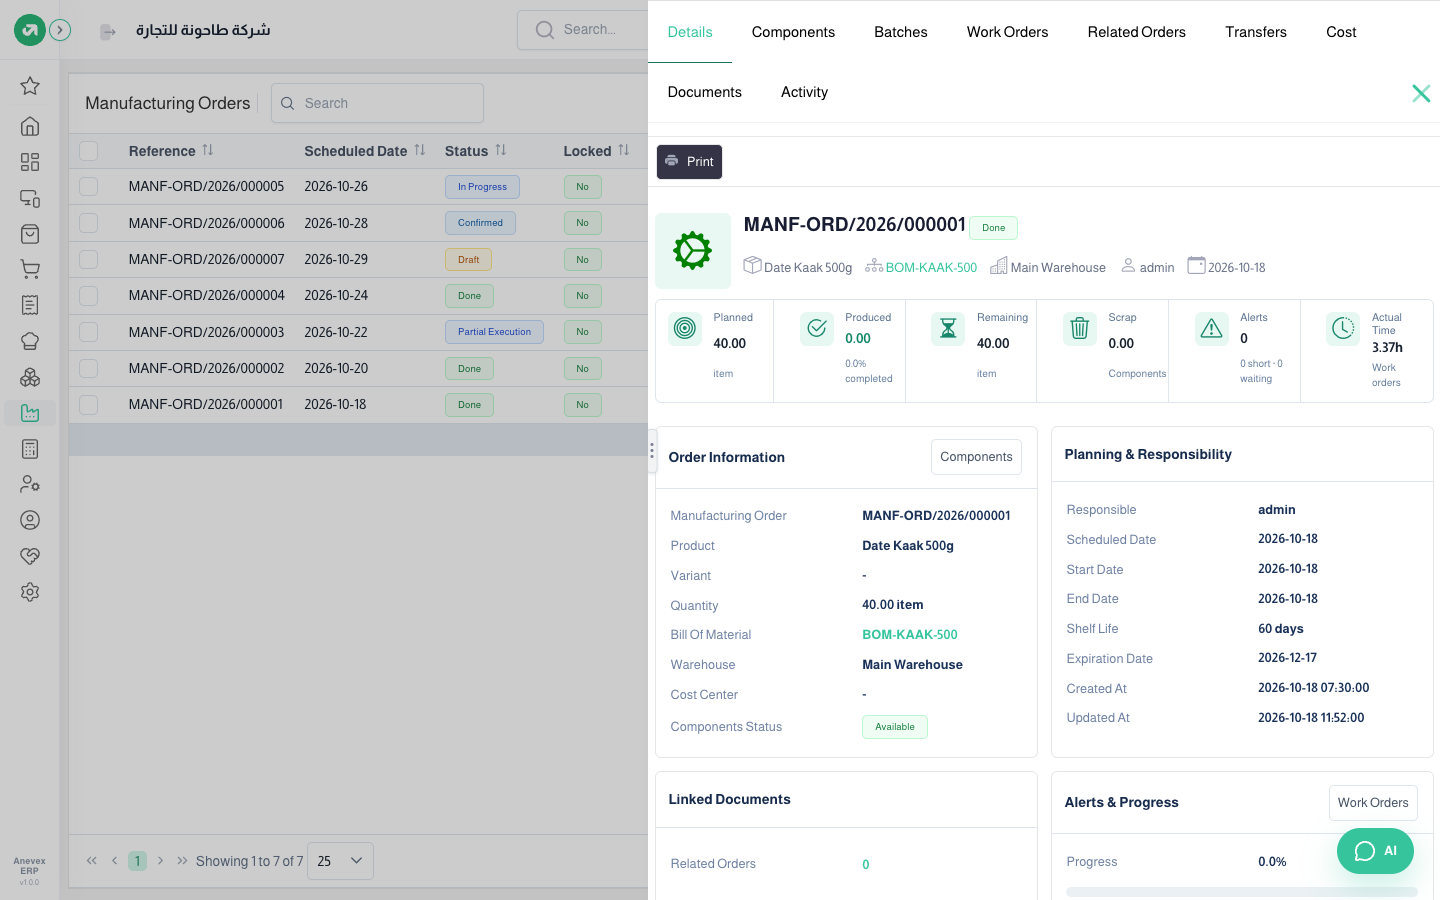Image resolution: width=1440 pixels, height=900 pixels.
Task: Open the inventory cubes icon in sidebar
Action: (30, 377)
